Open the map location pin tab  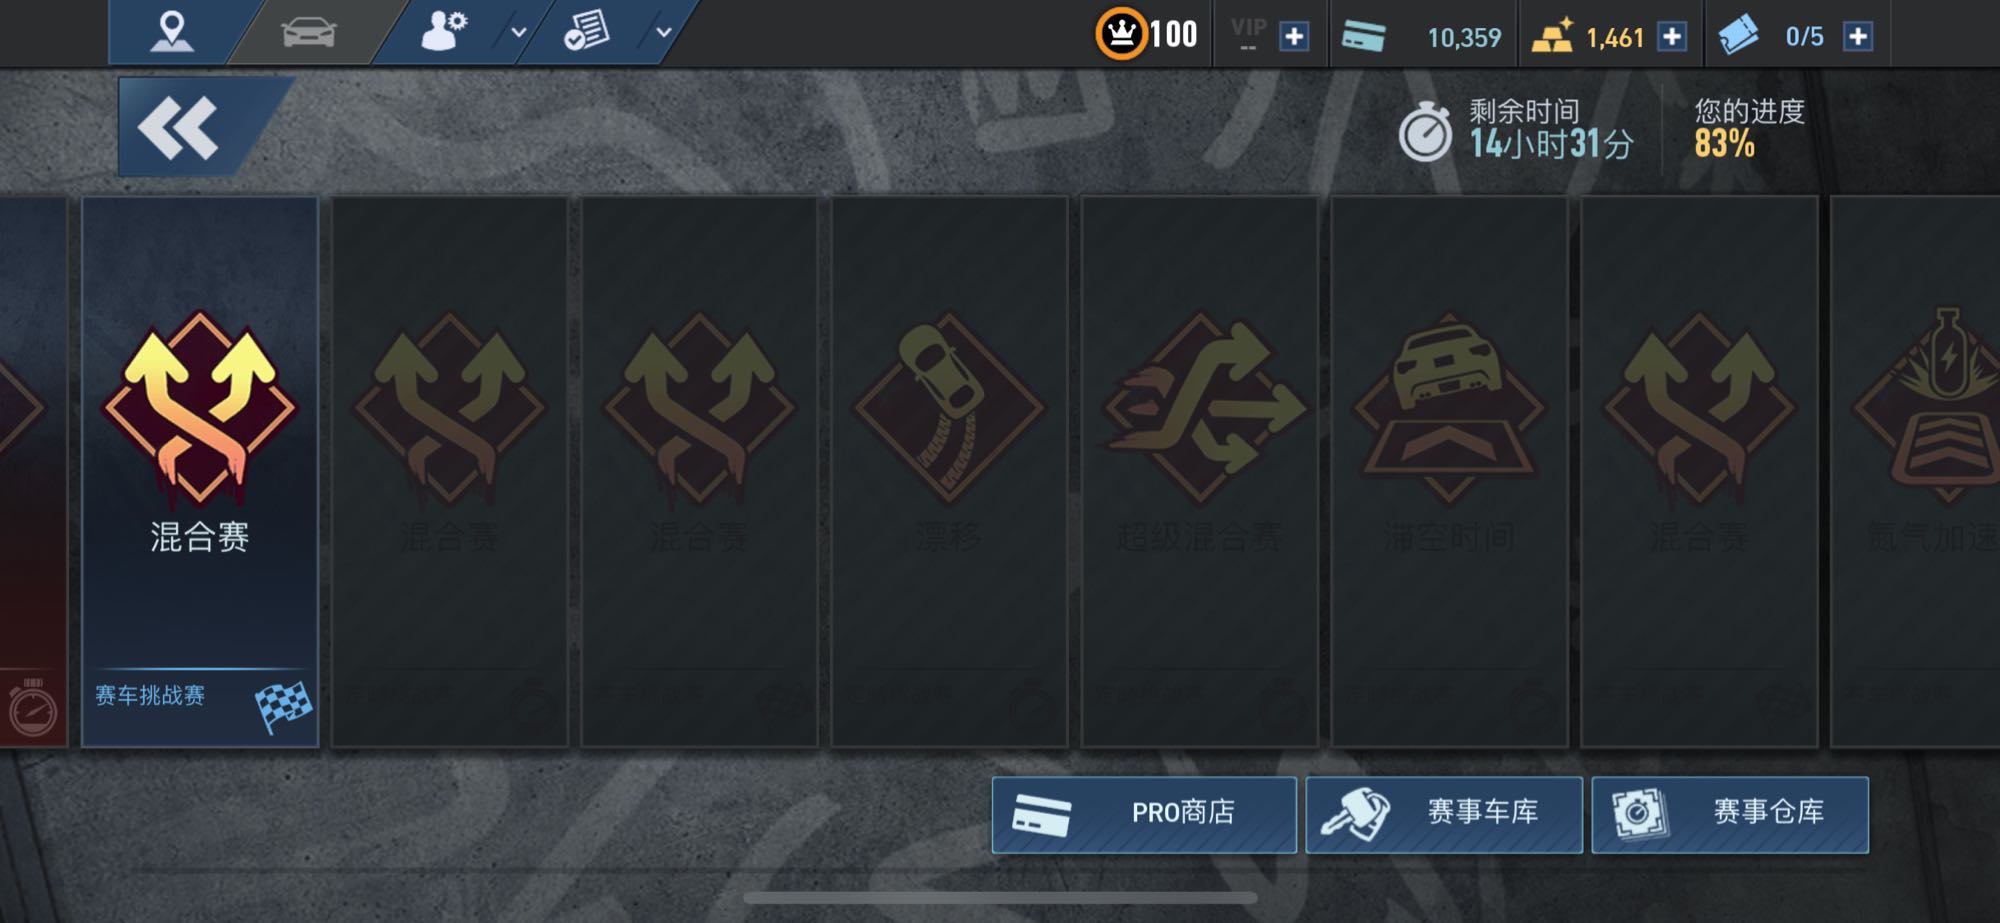pos(172,31)
